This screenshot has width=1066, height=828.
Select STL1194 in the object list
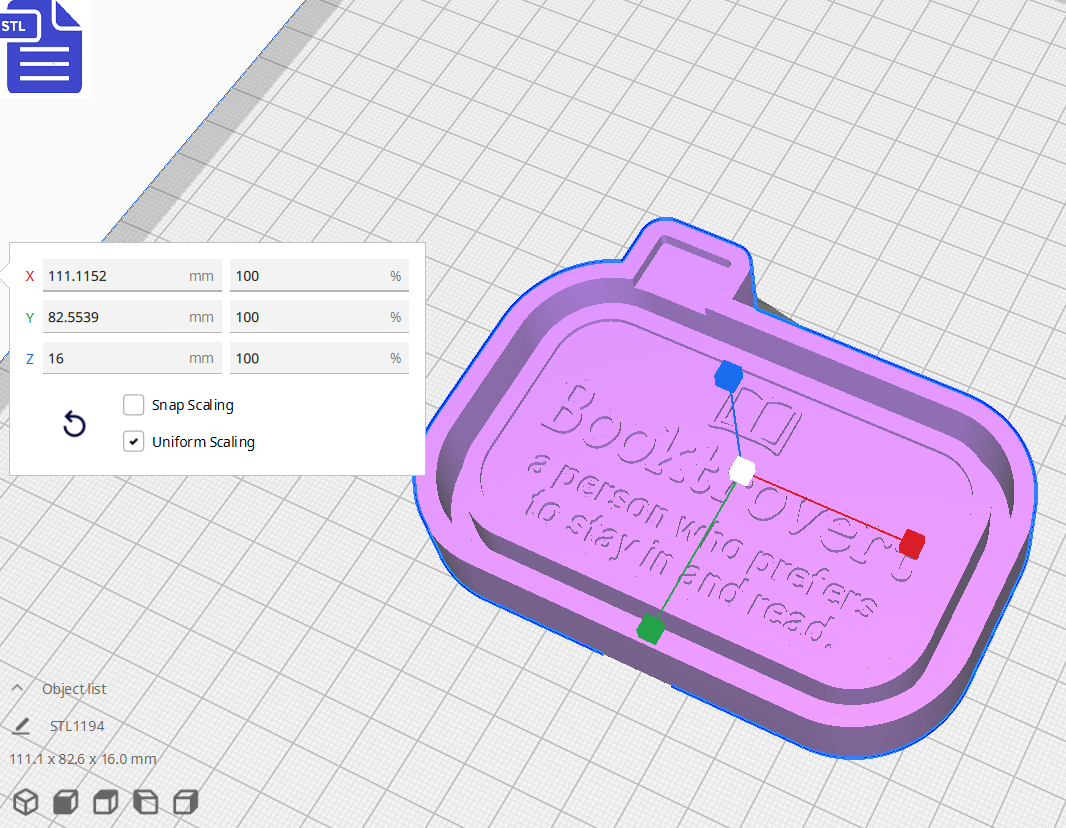coord(77,725)
